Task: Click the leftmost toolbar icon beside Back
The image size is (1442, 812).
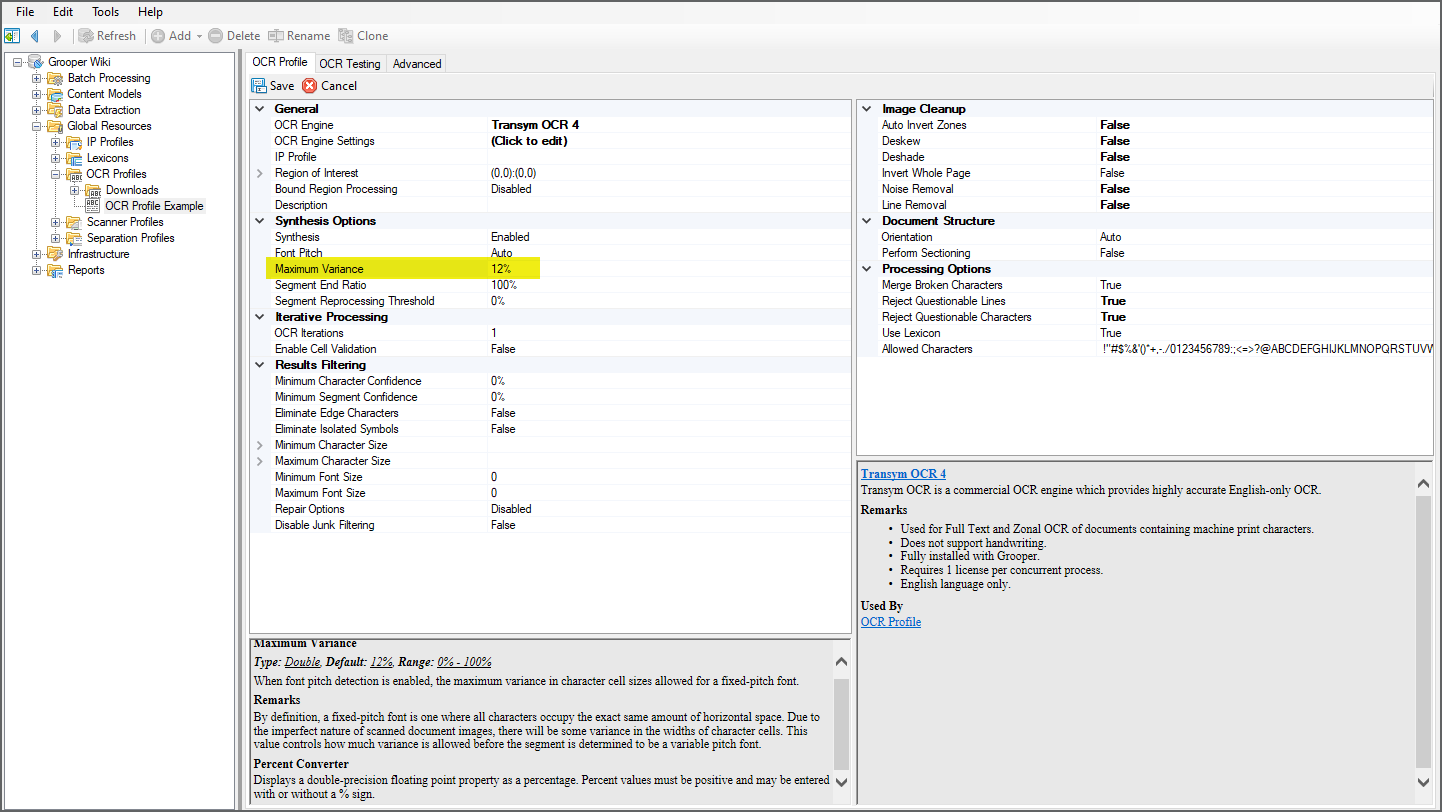Action: 12,36
